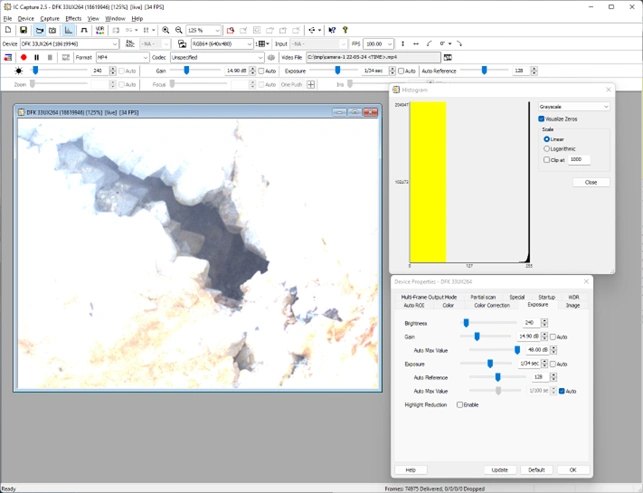The height and width of the screenshot is (493, 643).
Task: Click the Default button in Device Properties
Action: [536, 469]
